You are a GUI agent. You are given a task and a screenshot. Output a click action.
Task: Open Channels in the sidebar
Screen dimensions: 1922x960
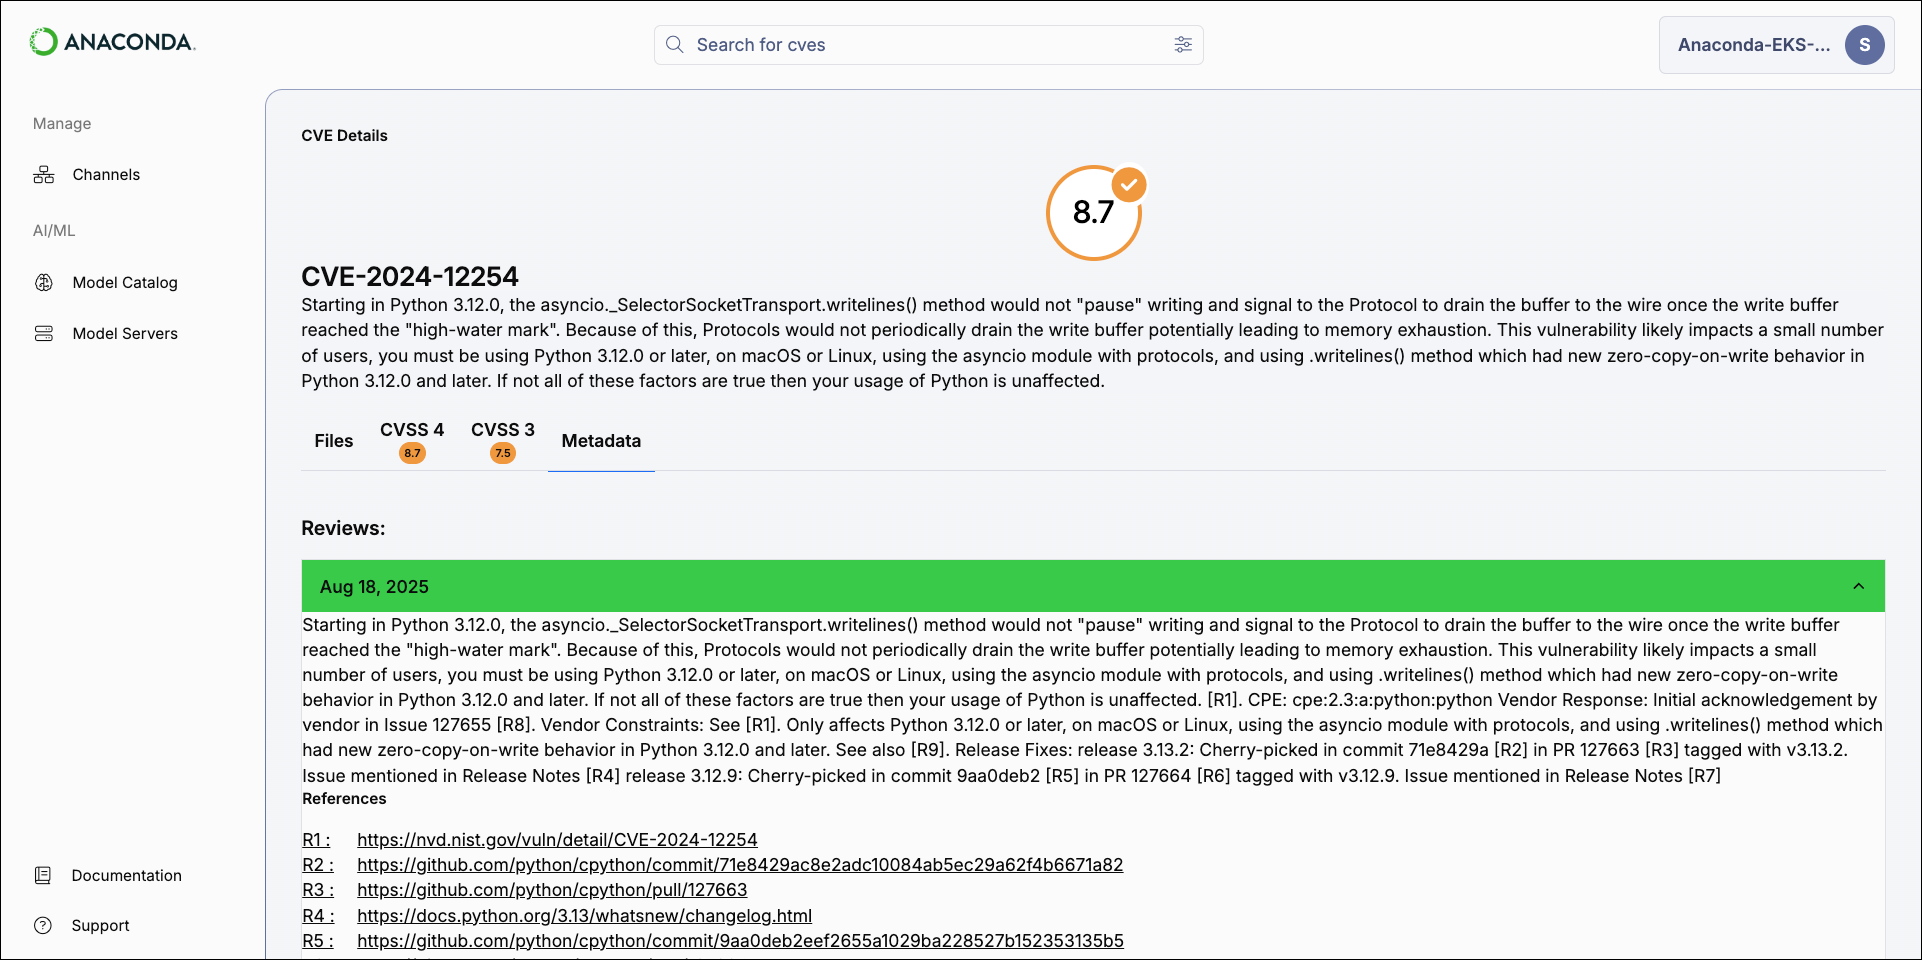pos(106,175)
